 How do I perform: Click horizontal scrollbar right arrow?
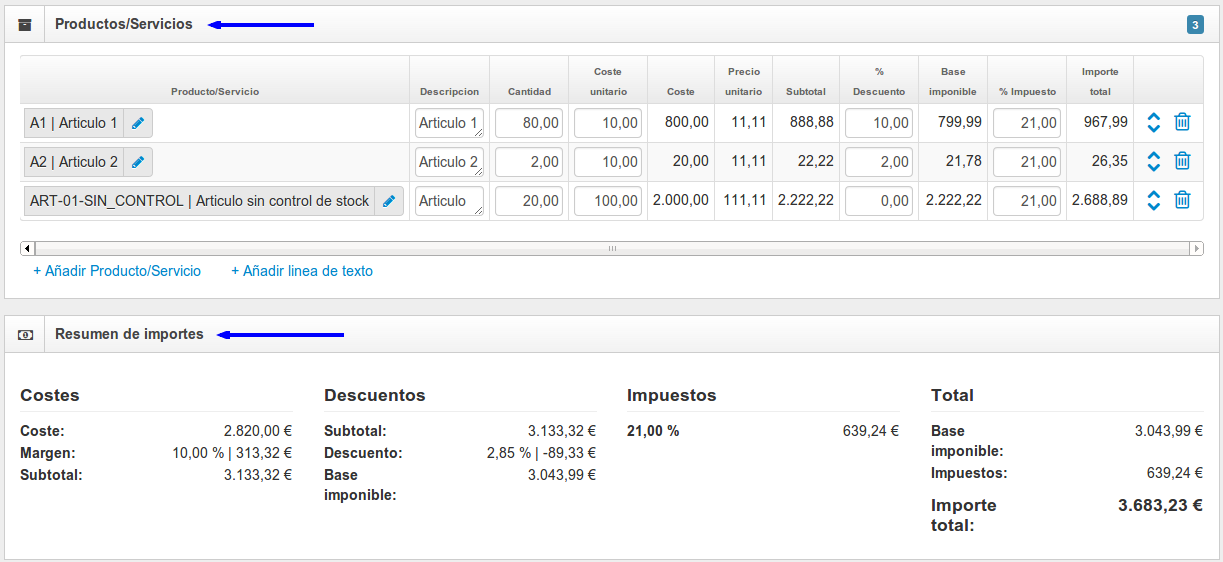(x=1196, y=248)
